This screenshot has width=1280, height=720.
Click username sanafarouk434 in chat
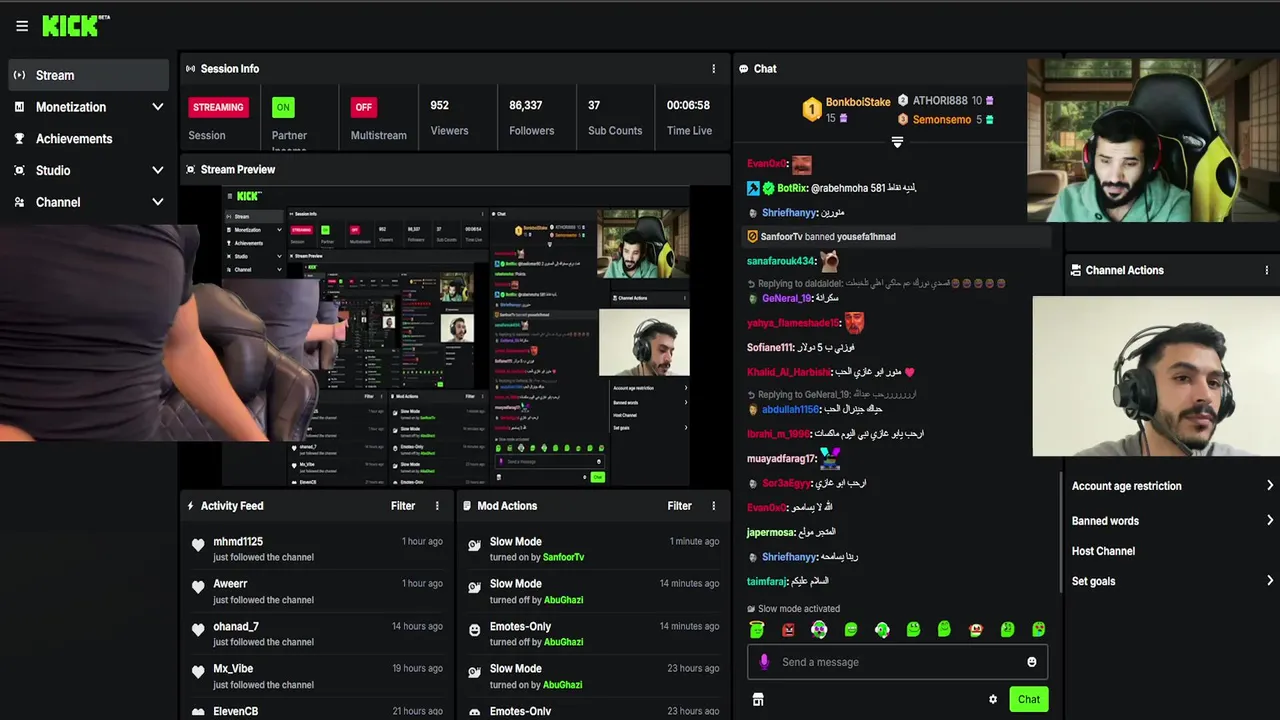tap(781, 261)
